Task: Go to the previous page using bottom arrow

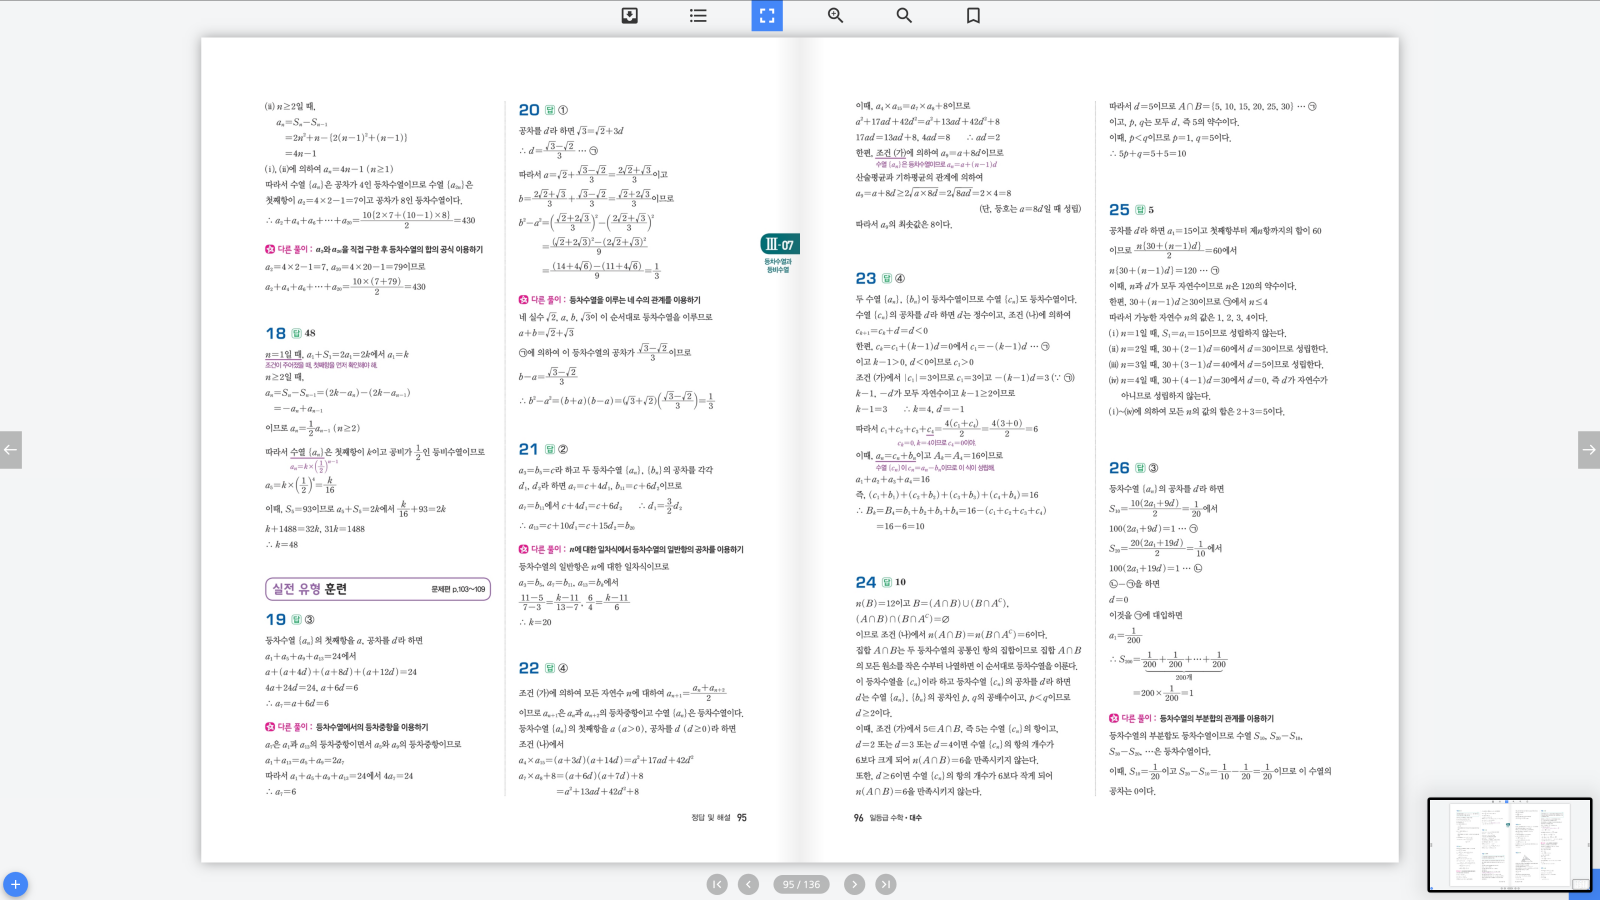Action: click(748, 884)
